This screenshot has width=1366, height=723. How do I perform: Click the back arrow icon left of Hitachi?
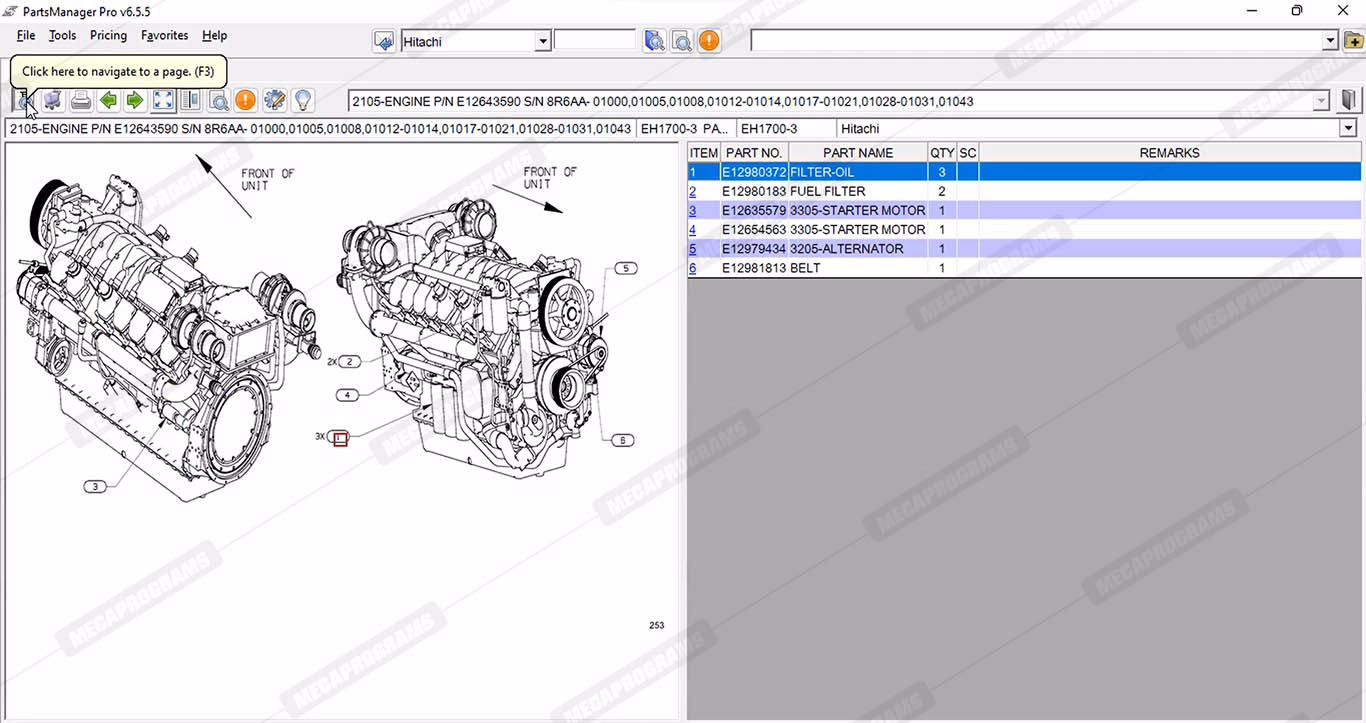point(384,41)
